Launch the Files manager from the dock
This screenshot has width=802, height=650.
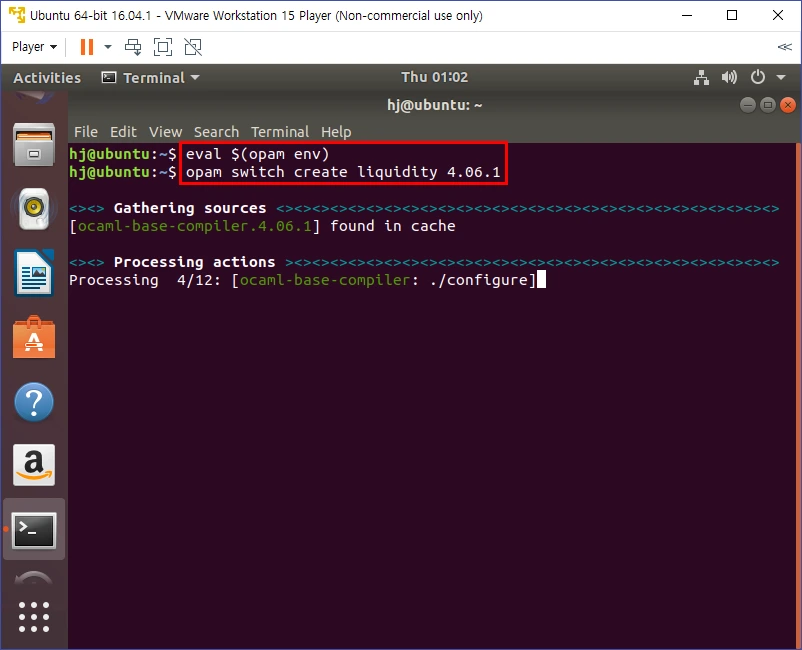click(34, 145)
